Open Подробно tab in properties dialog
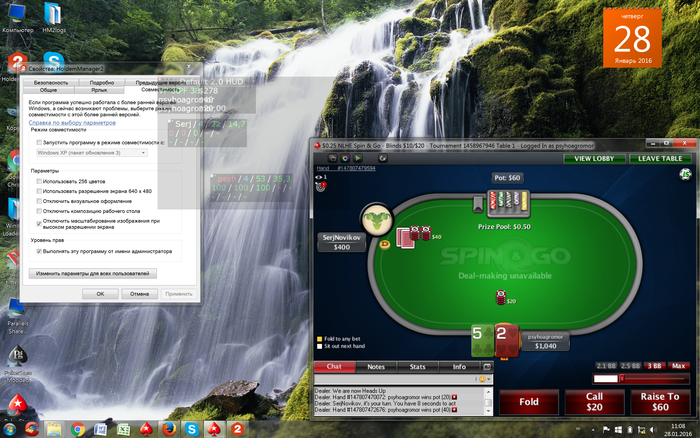The image size is (700, 438). [x=102, y=83]
